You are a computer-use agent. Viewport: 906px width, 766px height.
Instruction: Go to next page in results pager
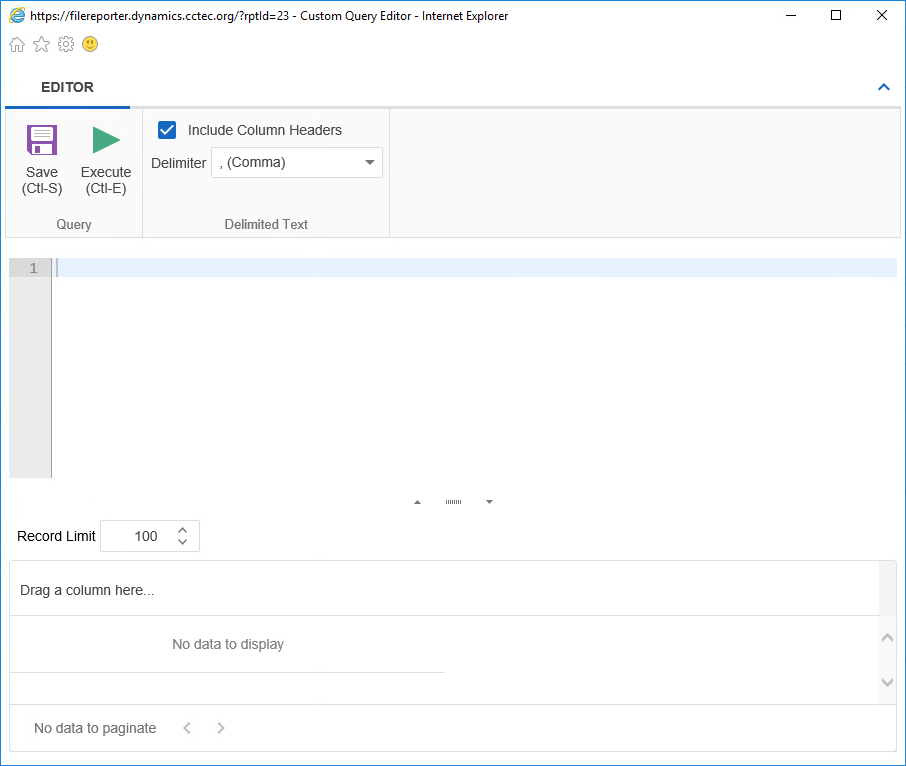[x=221, y=728]
